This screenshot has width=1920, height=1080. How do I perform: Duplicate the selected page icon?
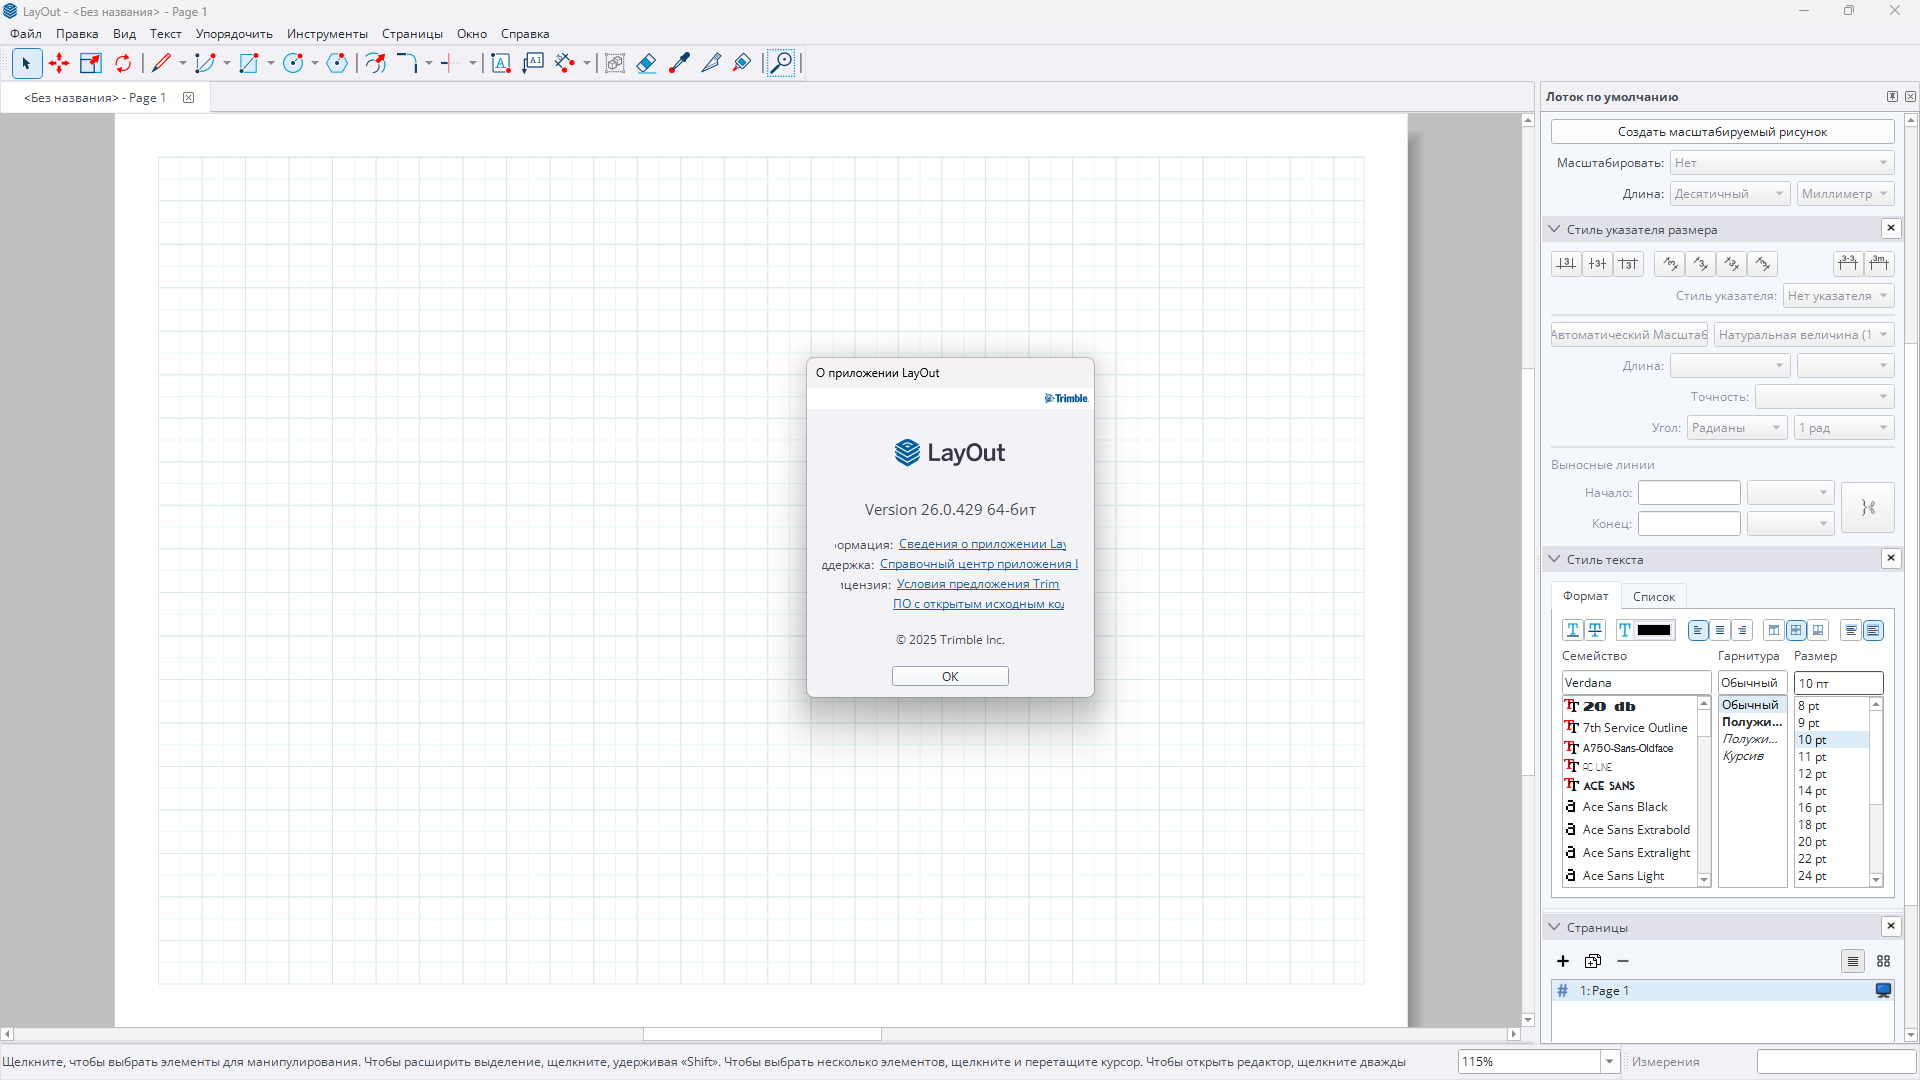point(1593,961)
